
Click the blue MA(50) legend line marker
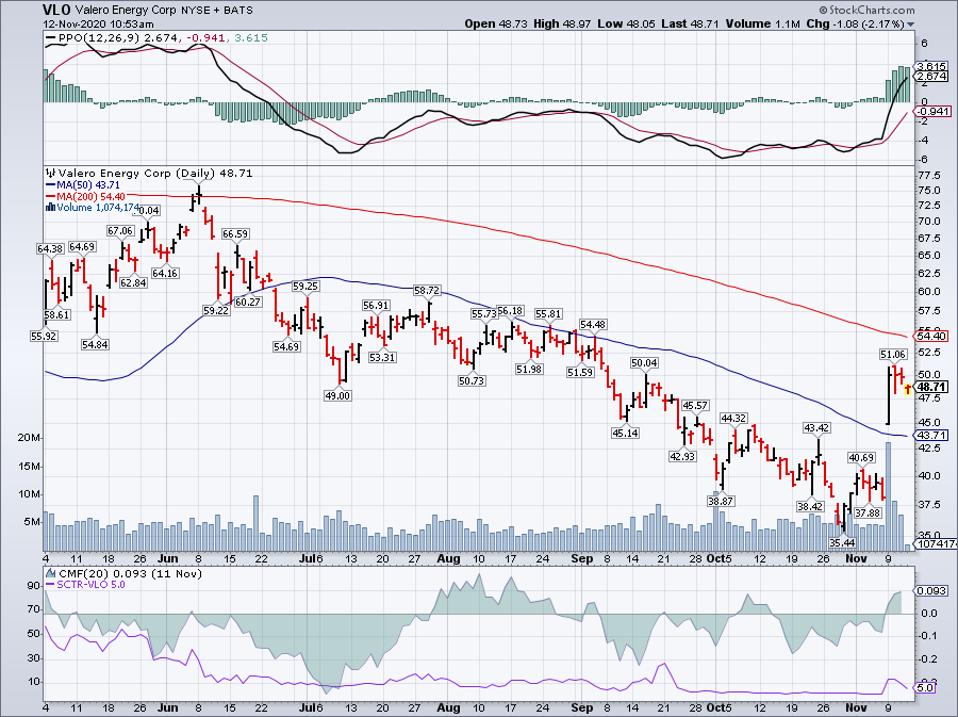coord(50,185)
